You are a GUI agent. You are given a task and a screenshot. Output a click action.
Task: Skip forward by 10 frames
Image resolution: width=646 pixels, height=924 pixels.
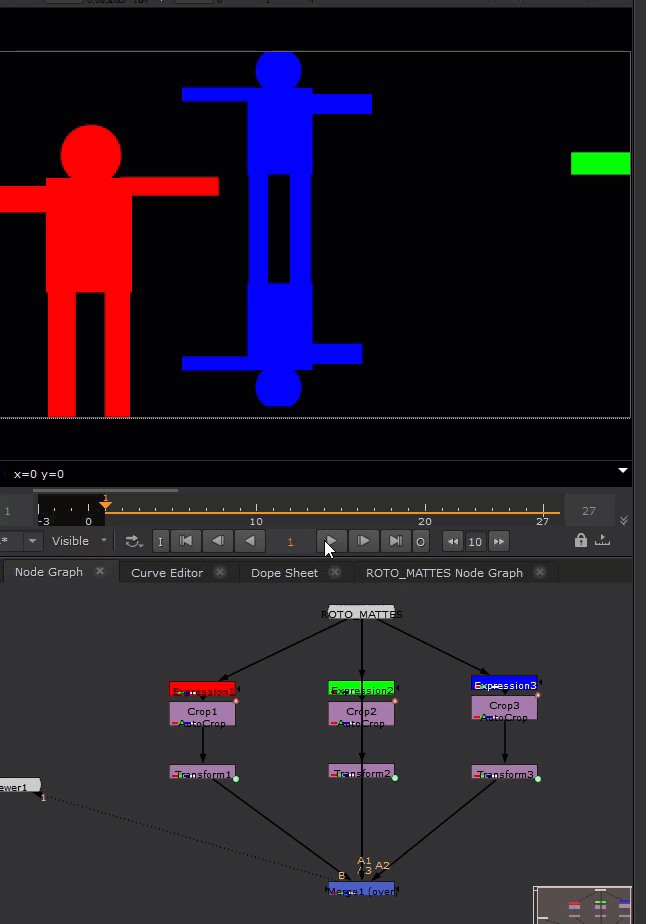498,542
